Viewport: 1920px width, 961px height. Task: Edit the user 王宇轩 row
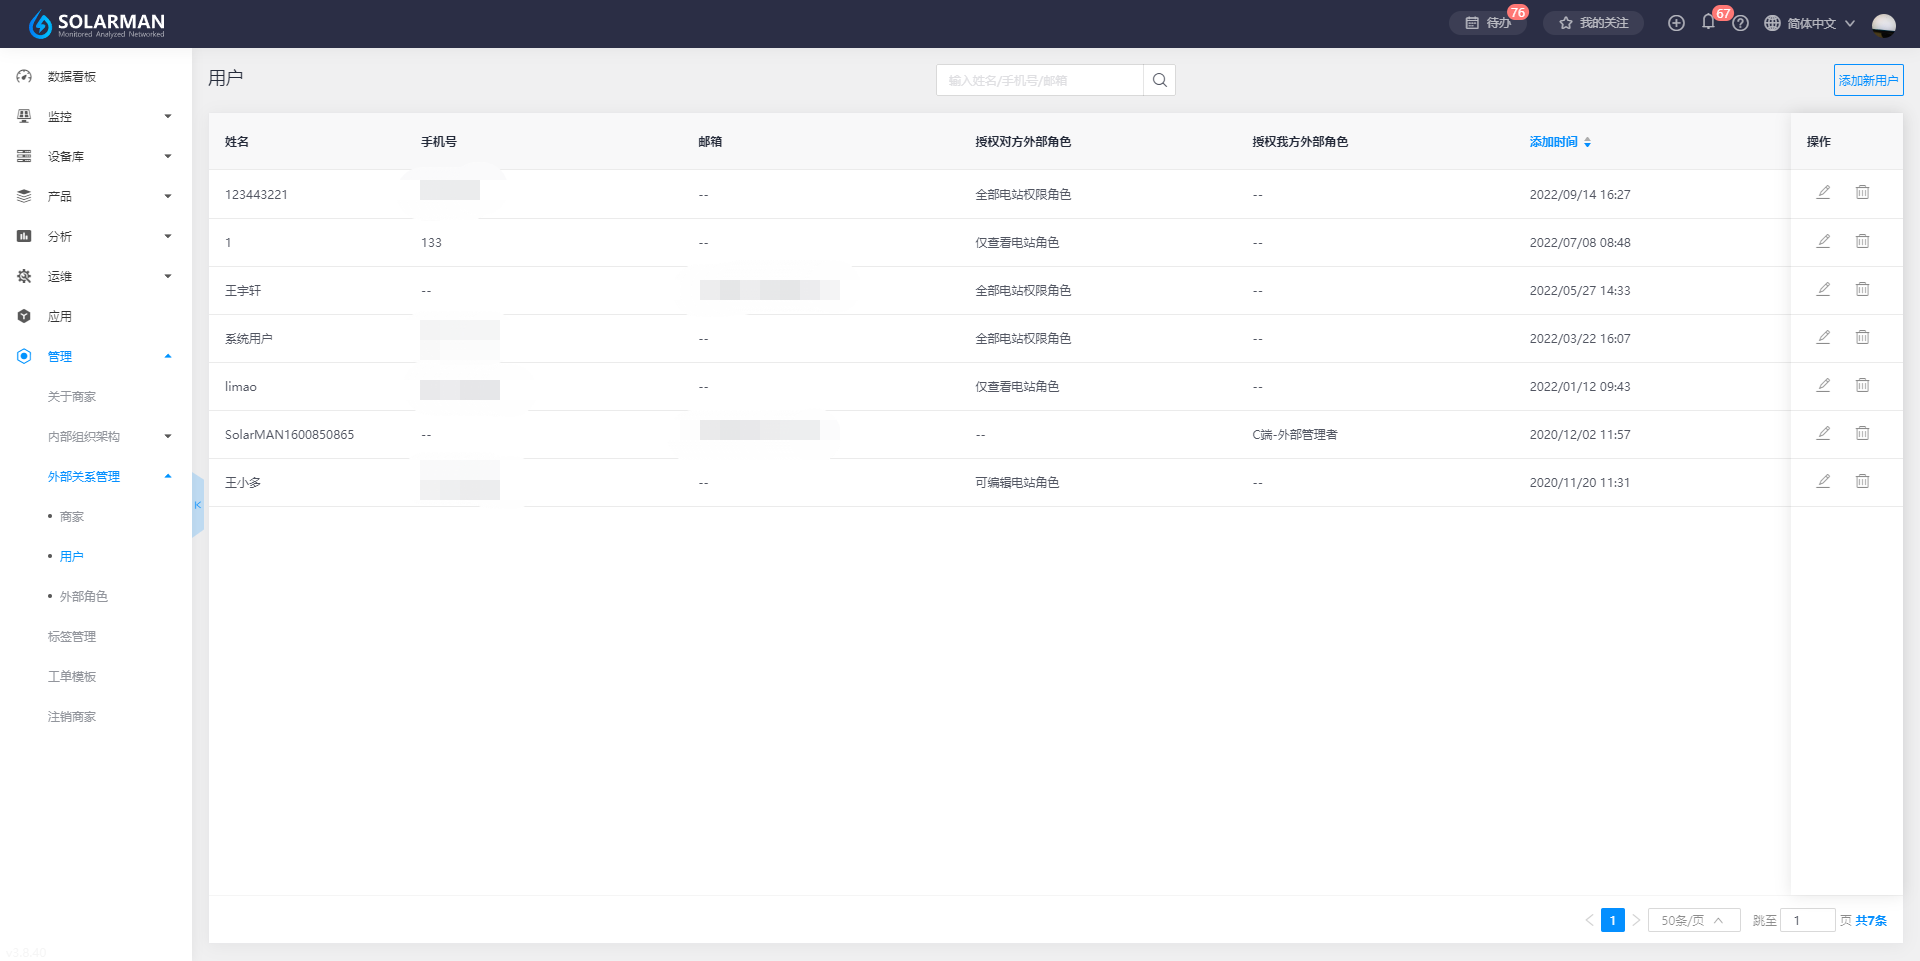tap(1823, 289)
